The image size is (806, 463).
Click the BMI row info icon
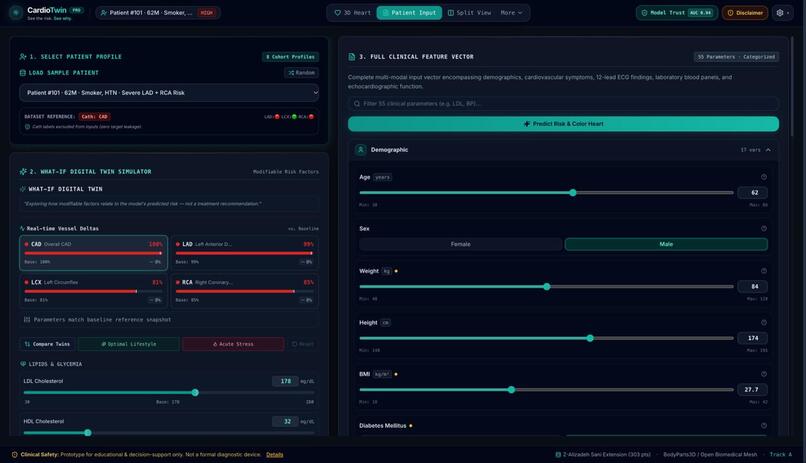pyautogui.click(x=764, y=374)
